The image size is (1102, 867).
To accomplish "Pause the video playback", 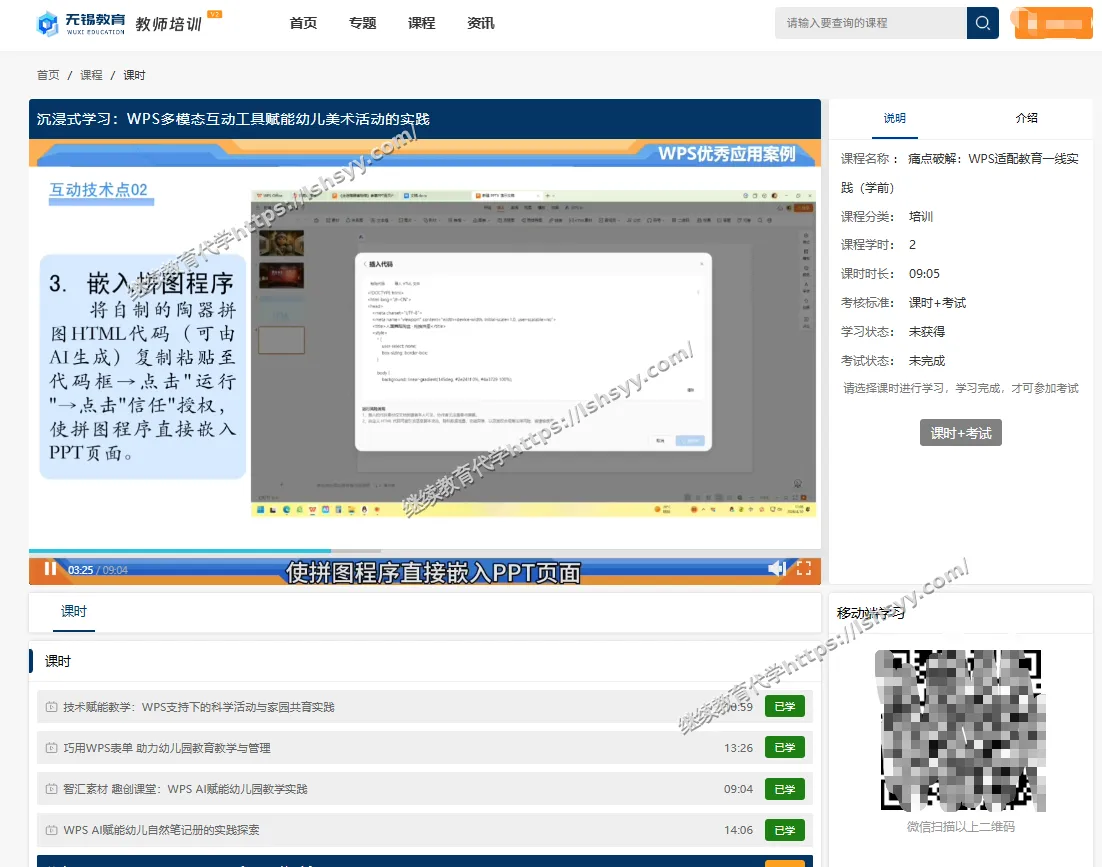I will pos(50,569).
